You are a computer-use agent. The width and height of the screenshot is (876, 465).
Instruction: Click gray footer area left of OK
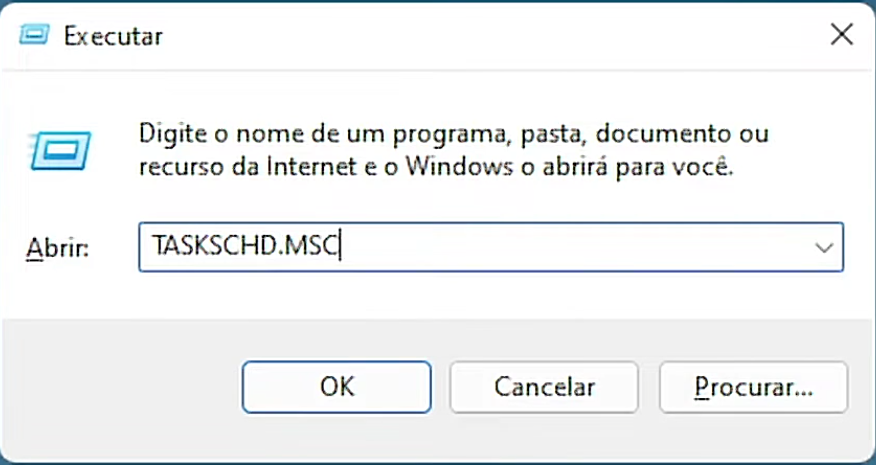pos(120,386)
